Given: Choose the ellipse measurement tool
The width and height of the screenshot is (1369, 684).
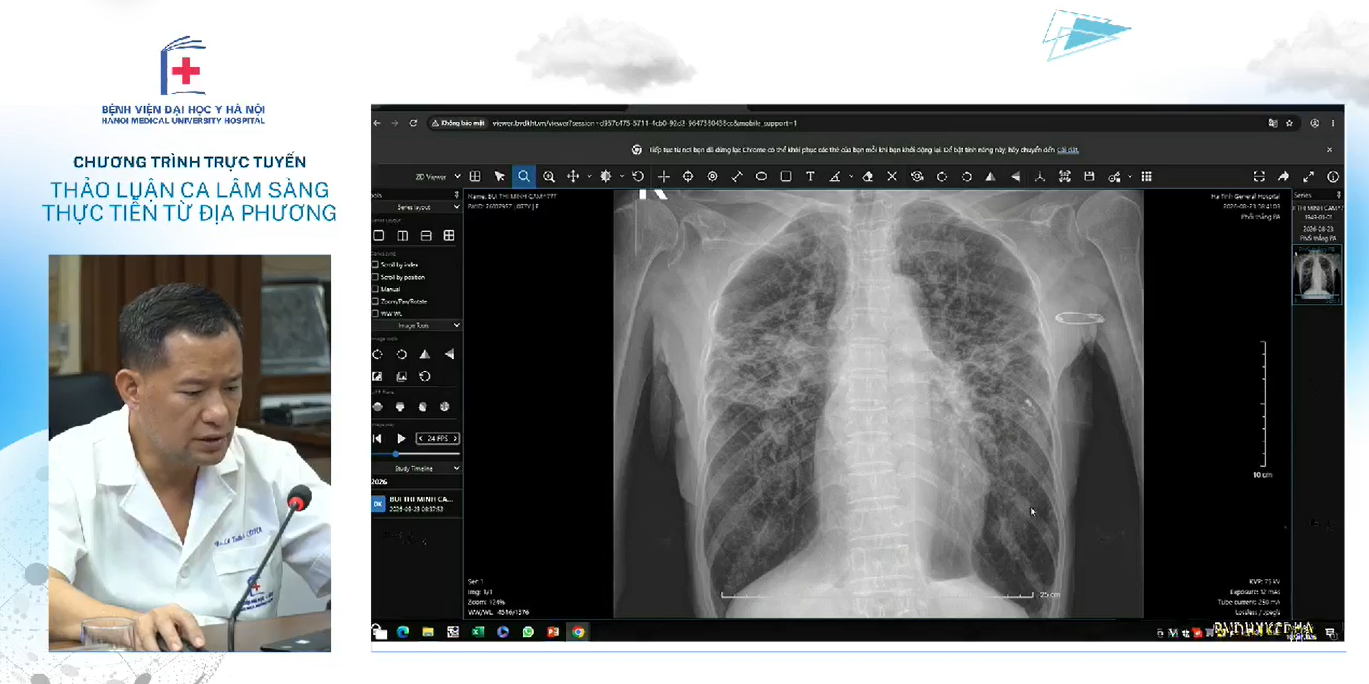Looking at the screenshot, I should pyautogui.click(x=761, y=177).
